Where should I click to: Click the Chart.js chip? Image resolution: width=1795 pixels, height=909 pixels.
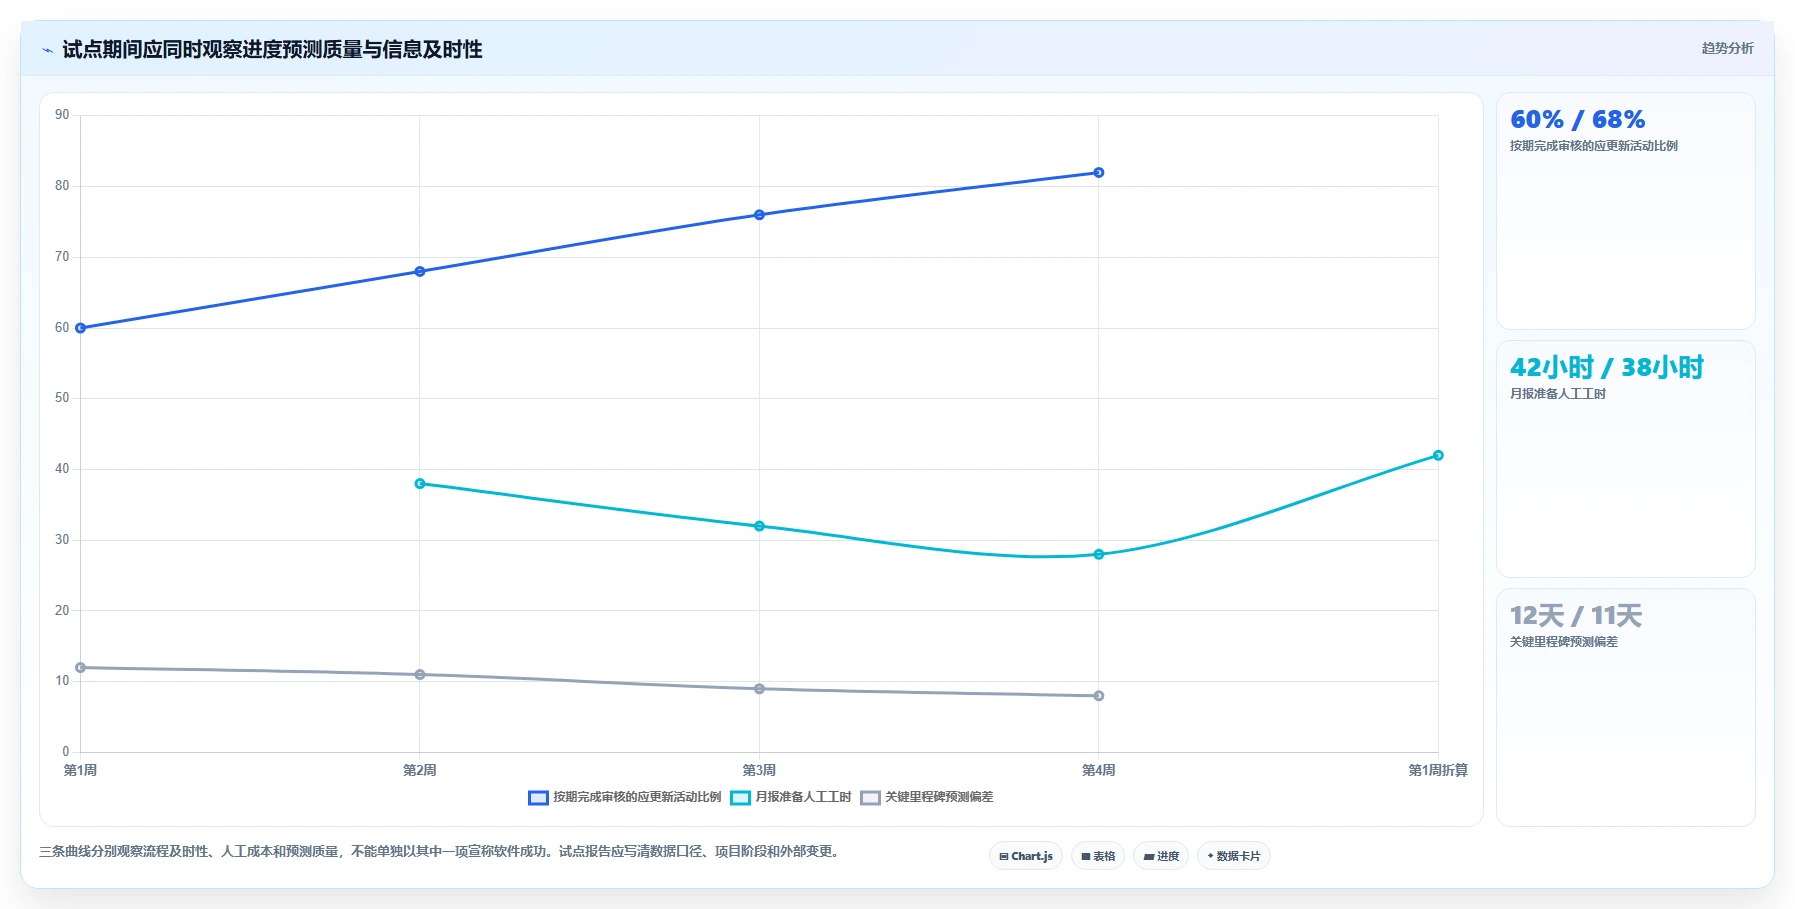(x=1026, y=856)
